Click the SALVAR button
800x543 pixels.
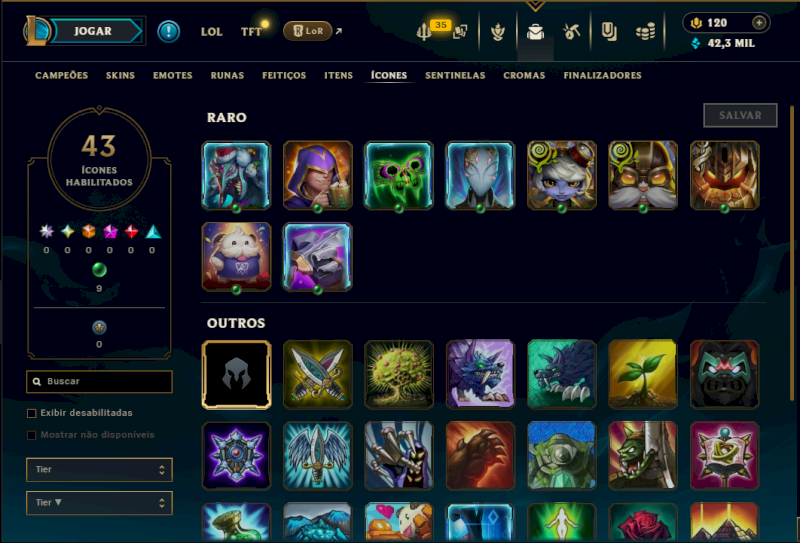[740, 115]
